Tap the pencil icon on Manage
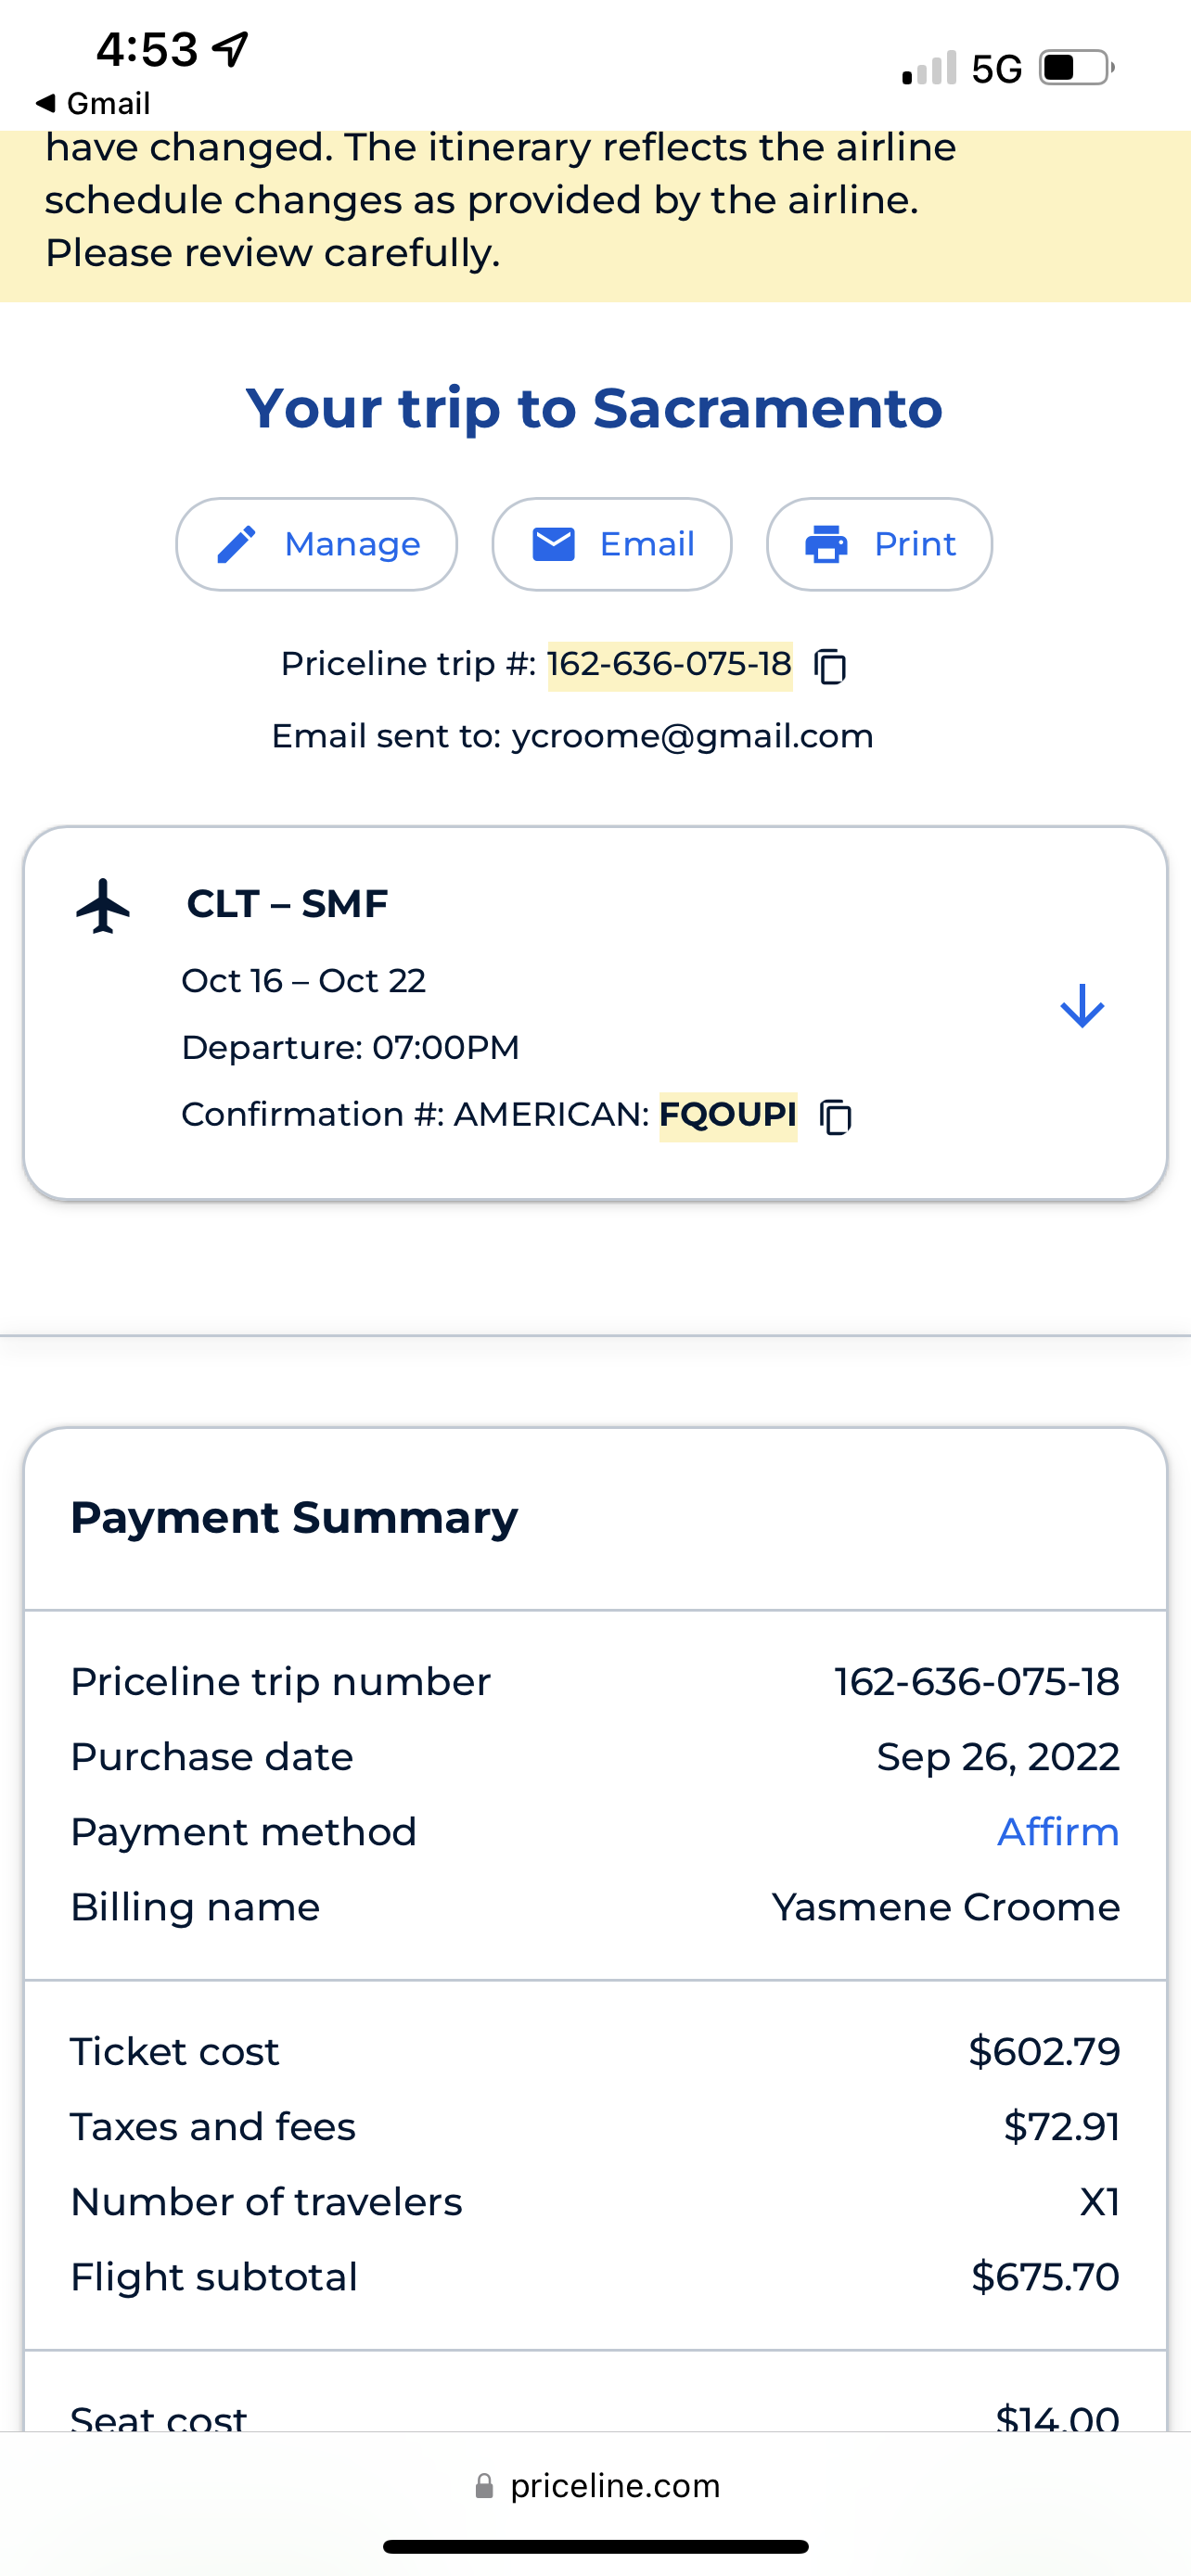 237,545
